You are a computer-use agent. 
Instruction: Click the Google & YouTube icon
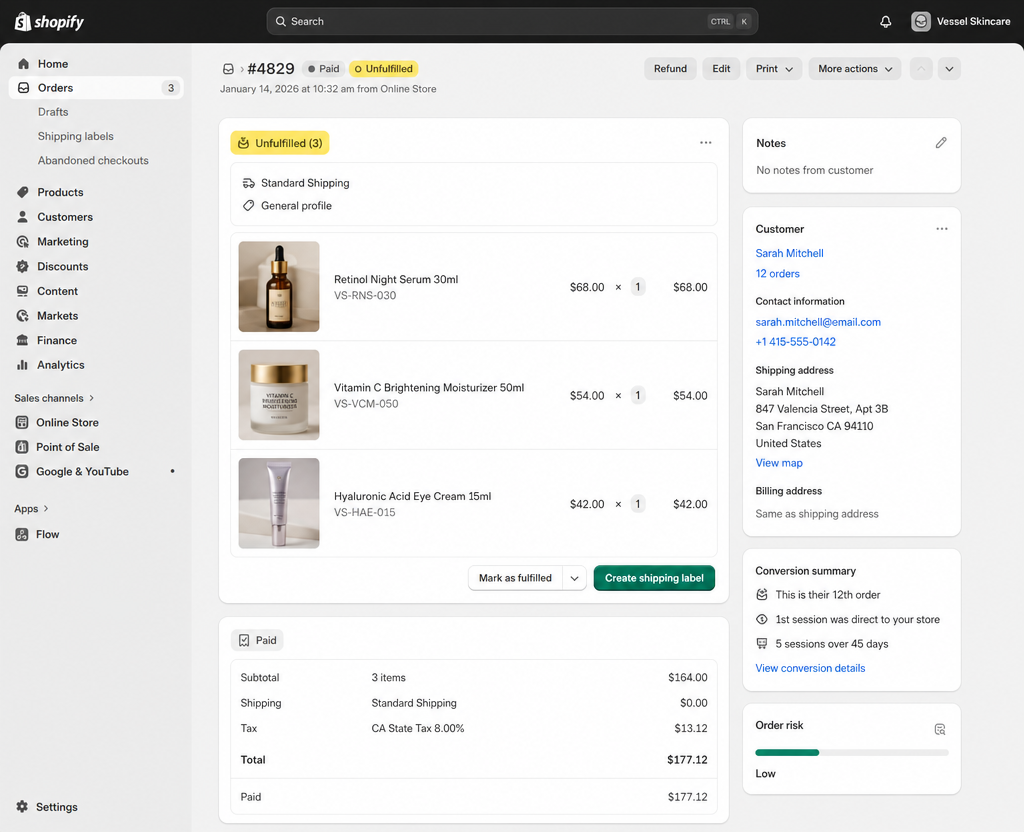click(x=22, y=472)
